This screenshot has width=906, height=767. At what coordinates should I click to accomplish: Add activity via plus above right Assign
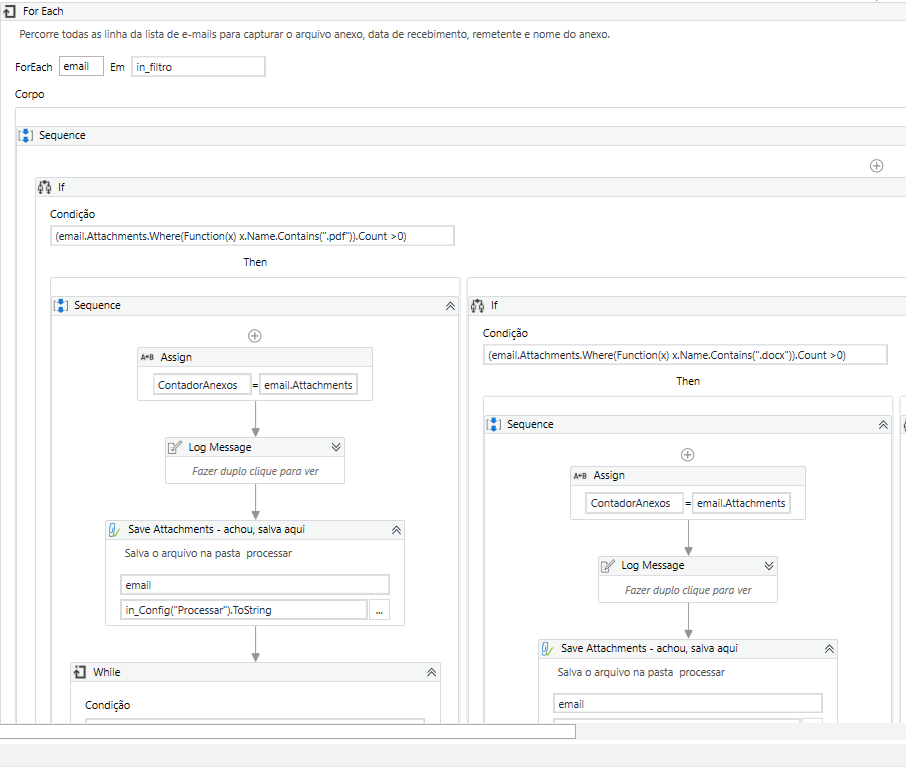(688, 455)
